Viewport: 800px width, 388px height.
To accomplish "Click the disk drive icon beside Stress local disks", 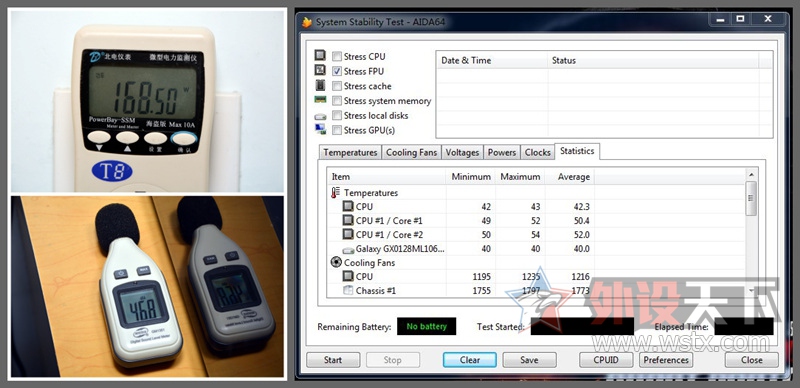I will point(320,116).
